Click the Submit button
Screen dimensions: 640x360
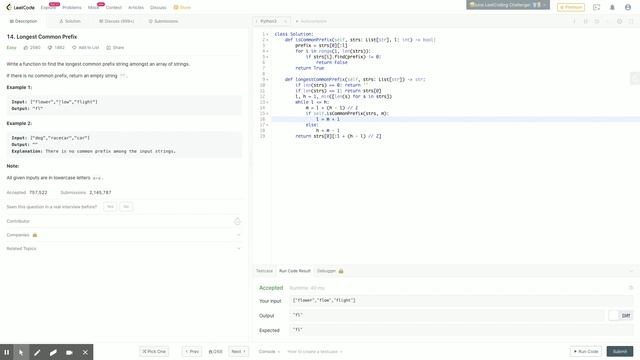[620, 351]
